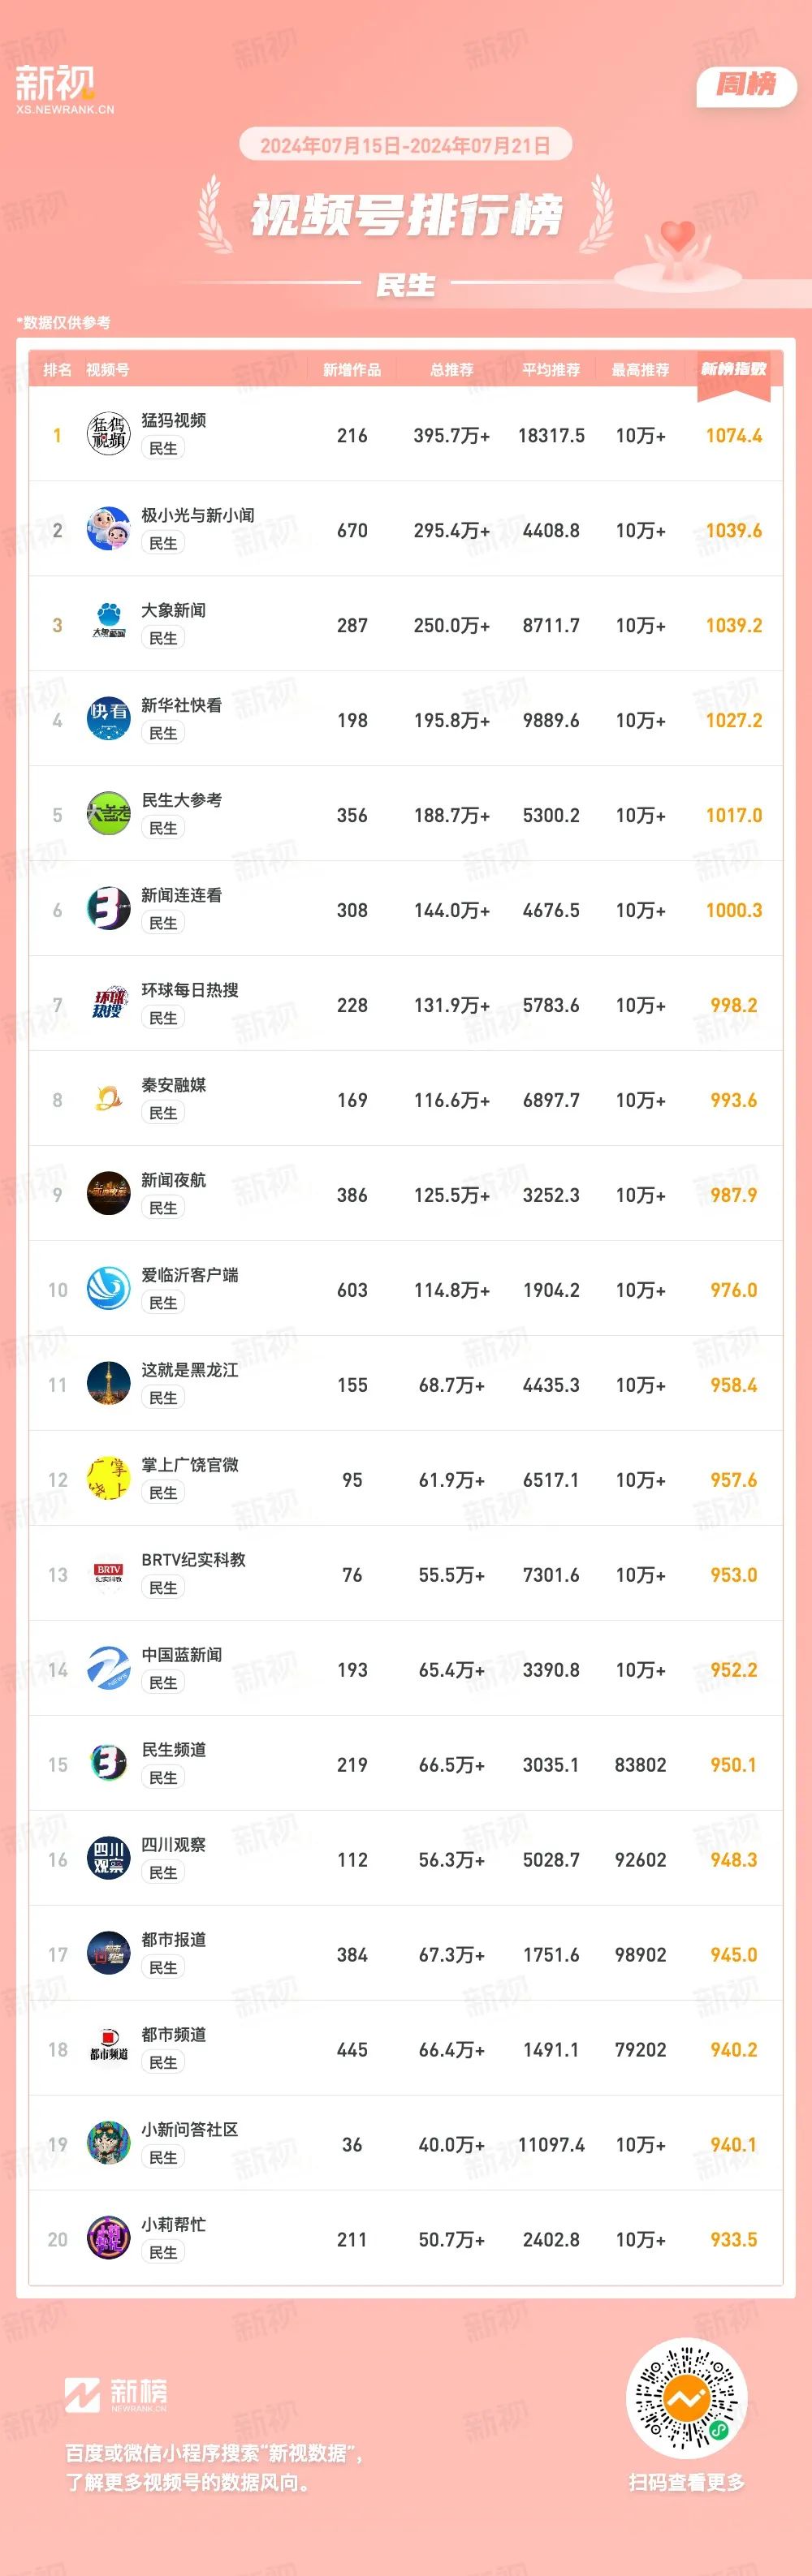Select the 四川观察 avatar icon
The height and width of the screenshot is (2576, 812).
click(108, 1859)
